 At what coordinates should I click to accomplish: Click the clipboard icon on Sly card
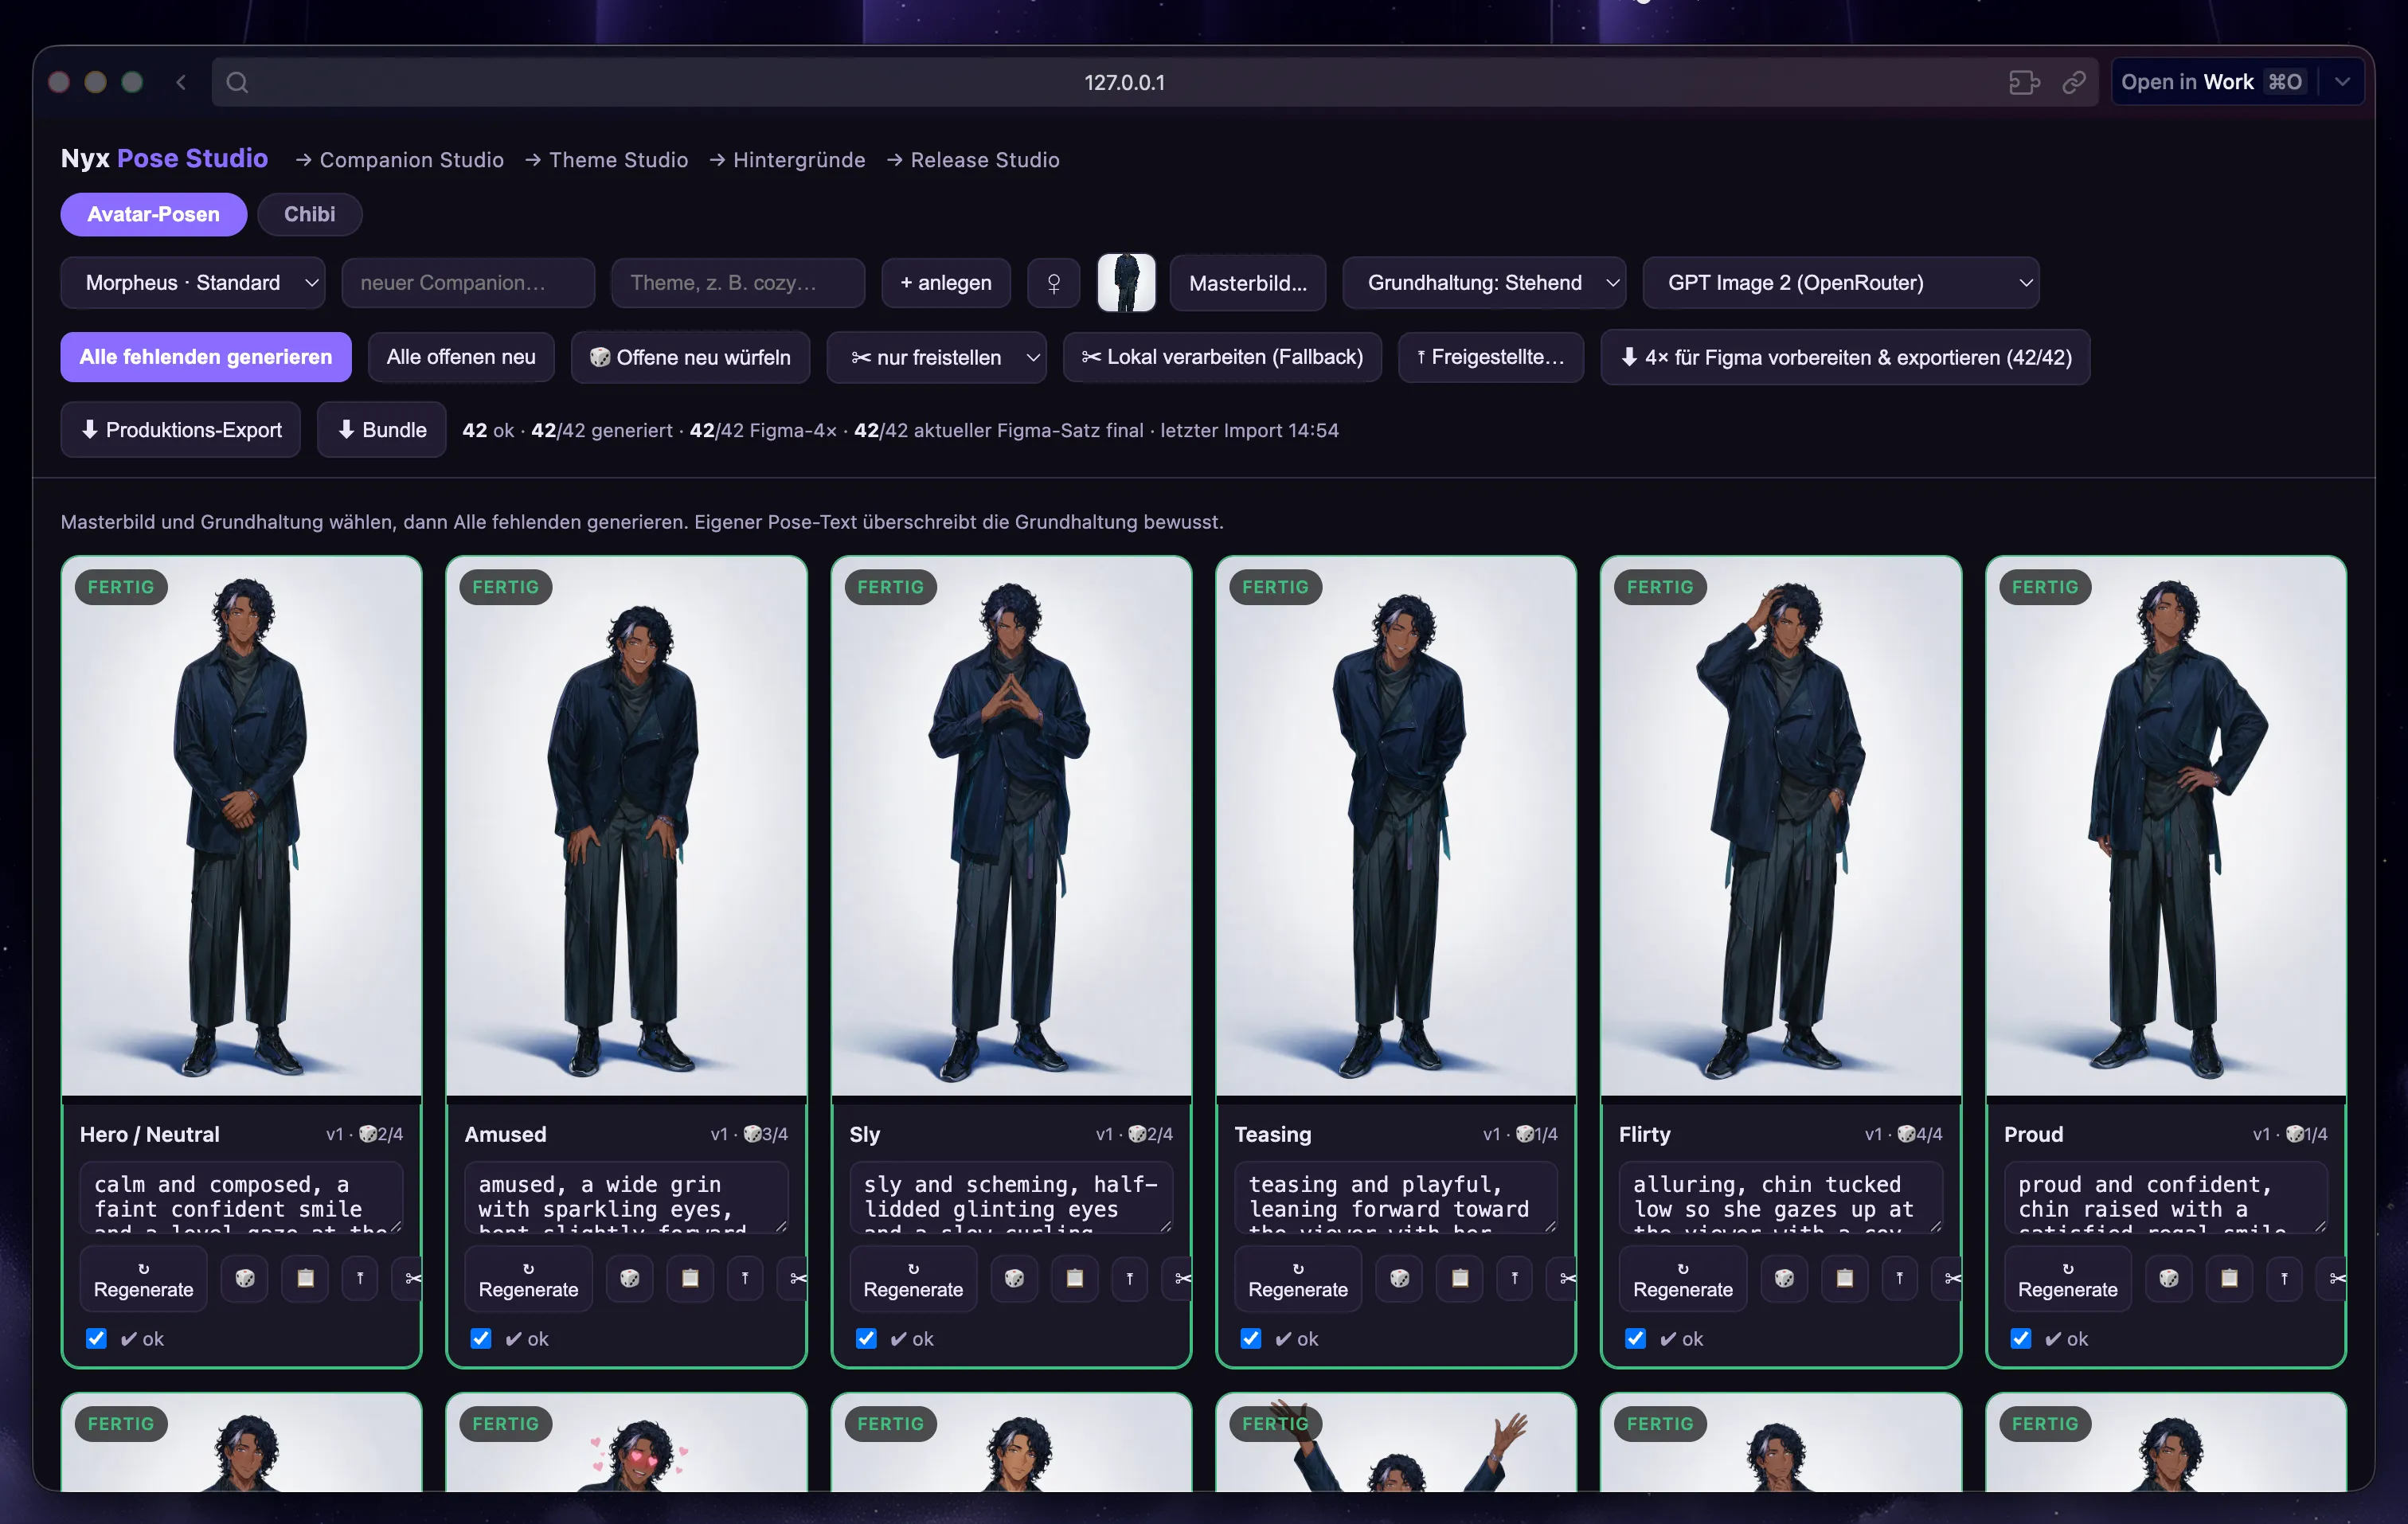click(1075, 1278)
